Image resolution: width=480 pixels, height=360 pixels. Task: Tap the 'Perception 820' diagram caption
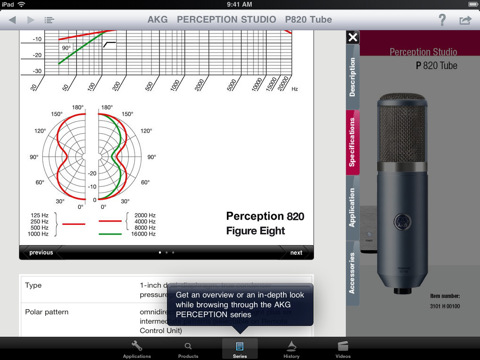tap(265, 216)
